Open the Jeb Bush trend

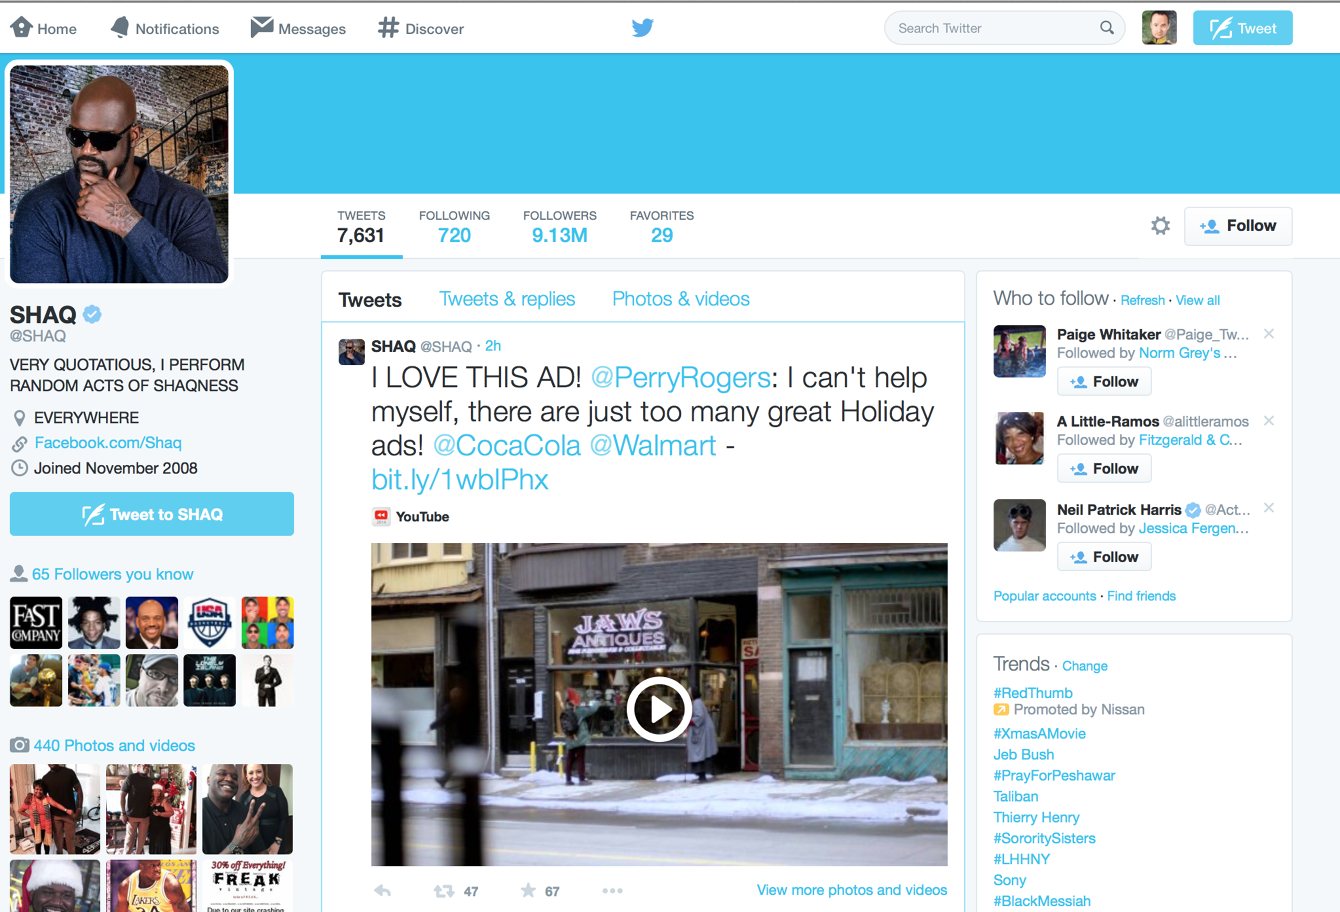pos(1023,755)
